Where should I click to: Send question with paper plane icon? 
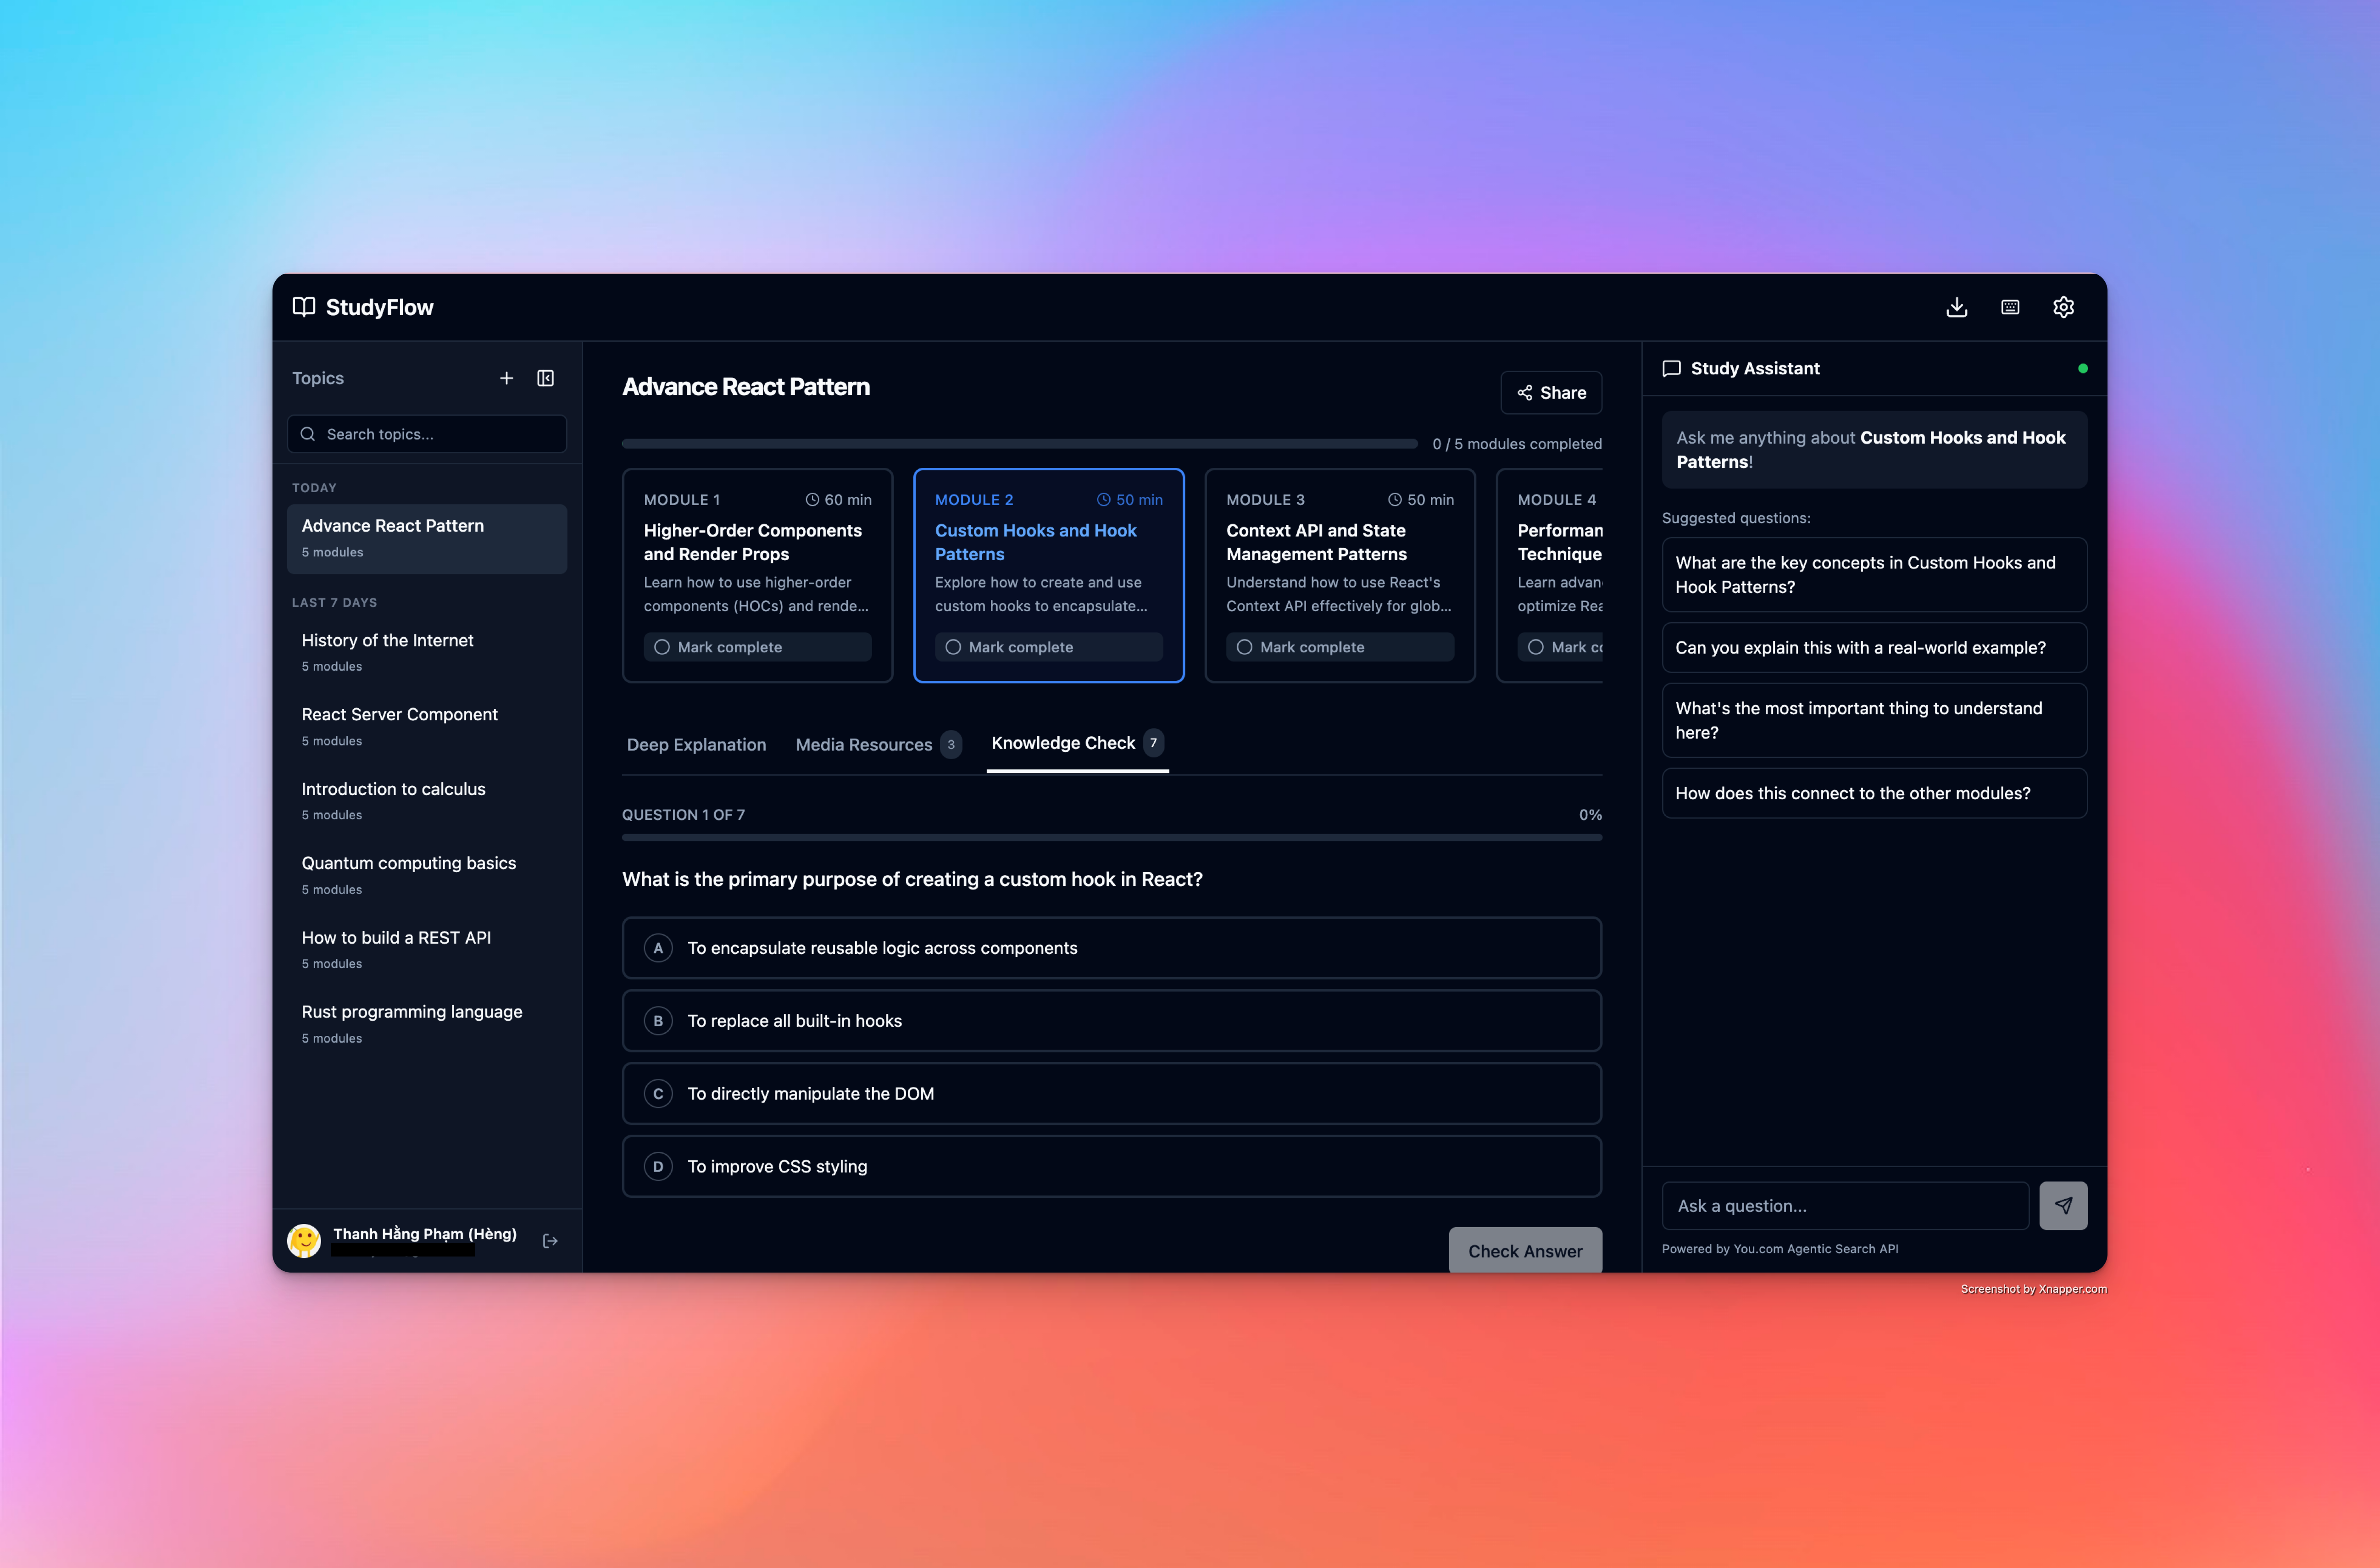click(2063, 1206)
